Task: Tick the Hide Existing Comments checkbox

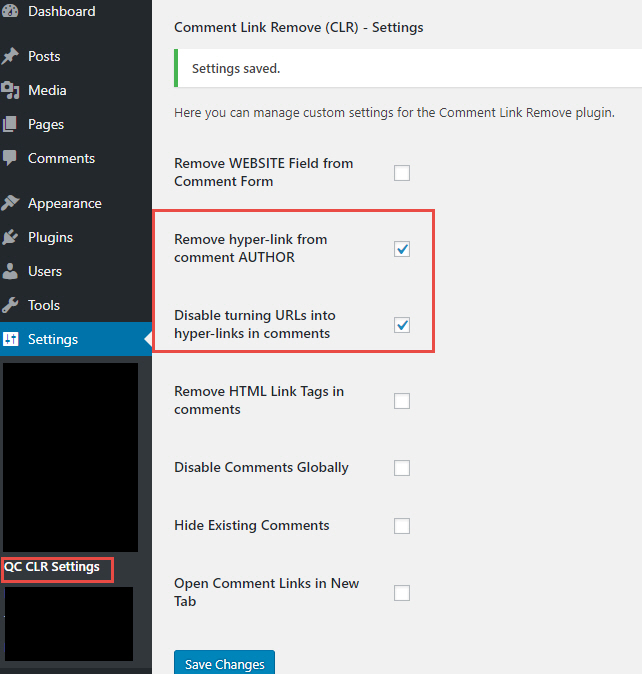Action: [402, 525]
